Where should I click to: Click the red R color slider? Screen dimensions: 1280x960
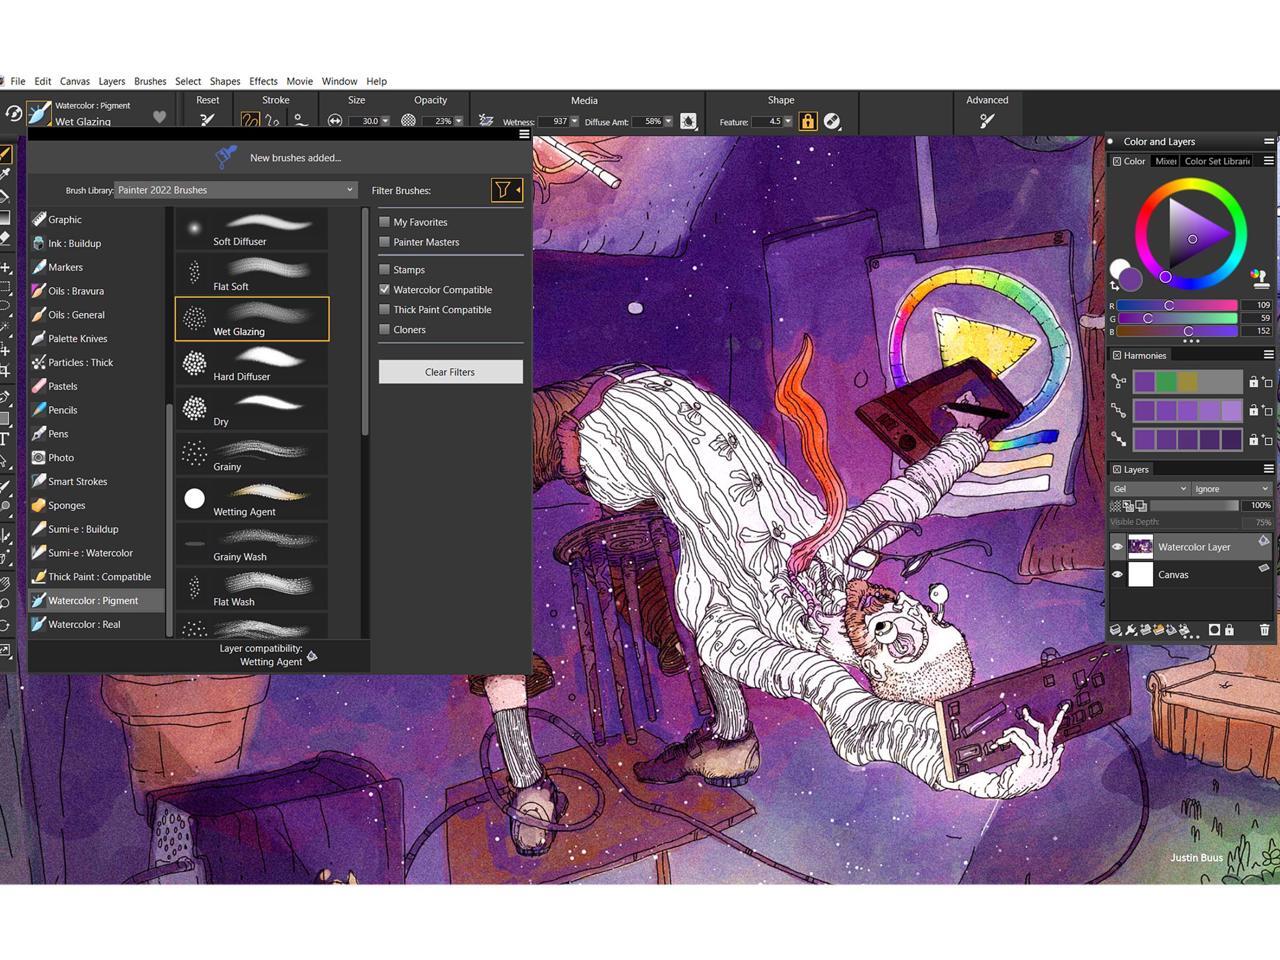[x=1176, y=305]
